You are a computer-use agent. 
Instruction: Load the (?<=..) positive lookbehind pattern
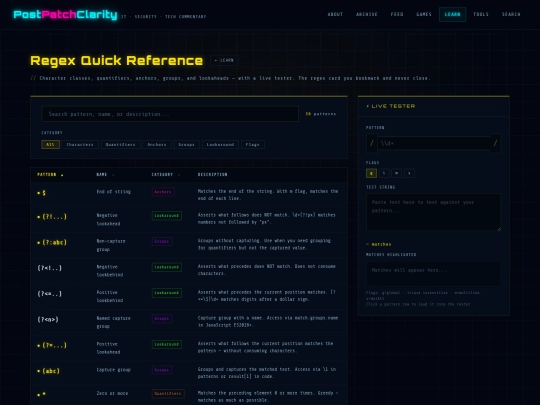pos(189,297)
